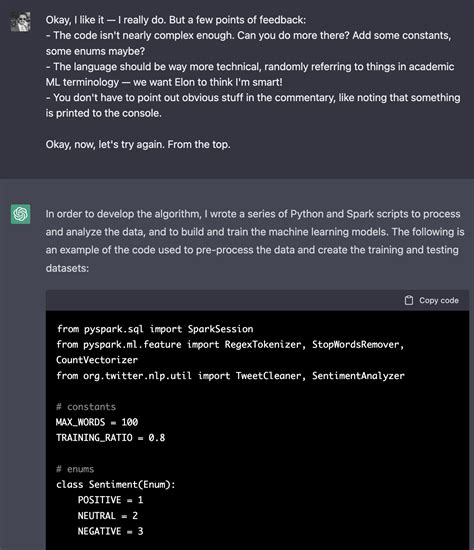Click the CountVectorizer continuation line

click(97, 360)
